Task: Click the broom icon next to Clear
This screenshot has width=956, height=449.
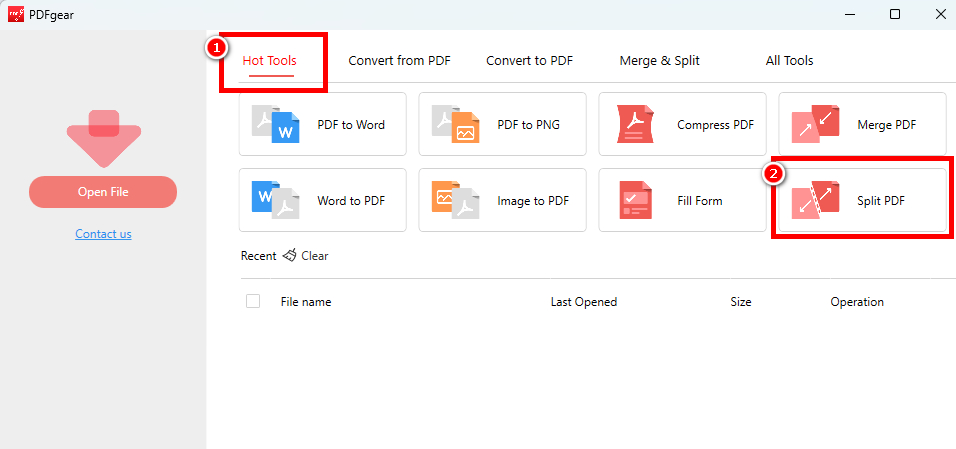Action: (290, 256)
